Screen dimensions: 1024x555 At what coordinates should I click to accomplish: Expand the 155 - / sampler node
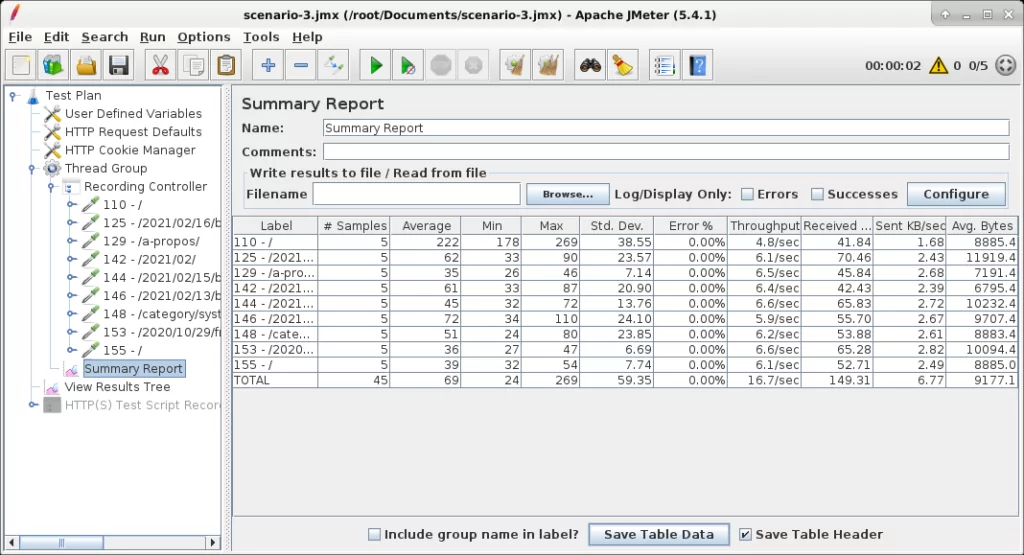click(71, 351)
